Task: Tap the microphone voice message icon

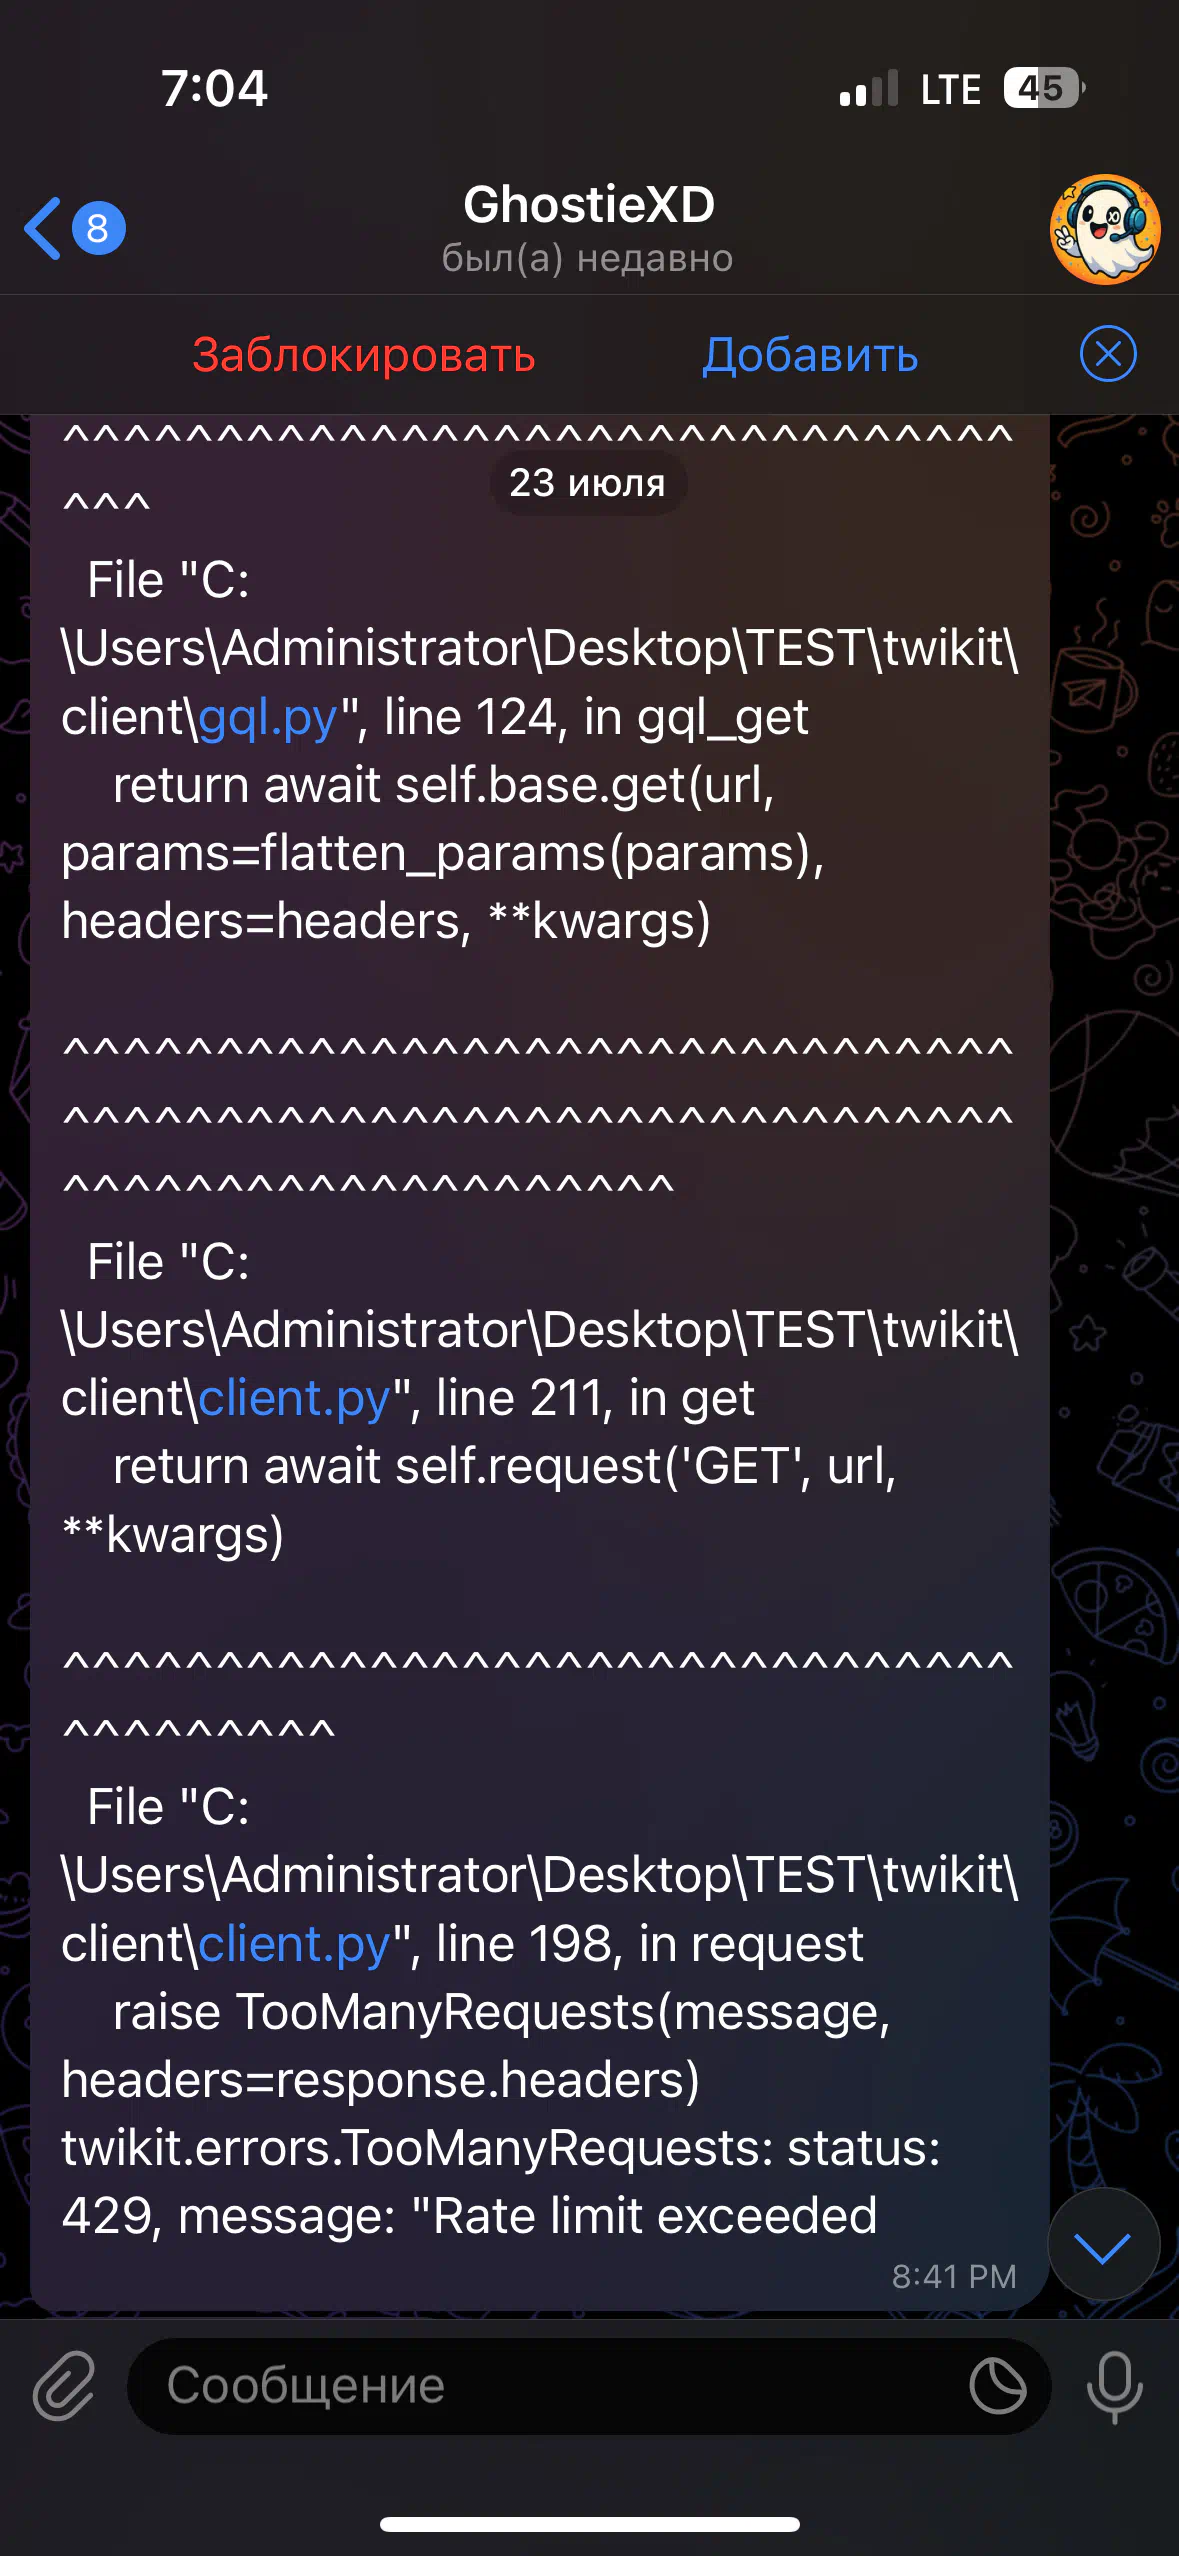Action: pyautogui.click(x=1114, y=2386)
